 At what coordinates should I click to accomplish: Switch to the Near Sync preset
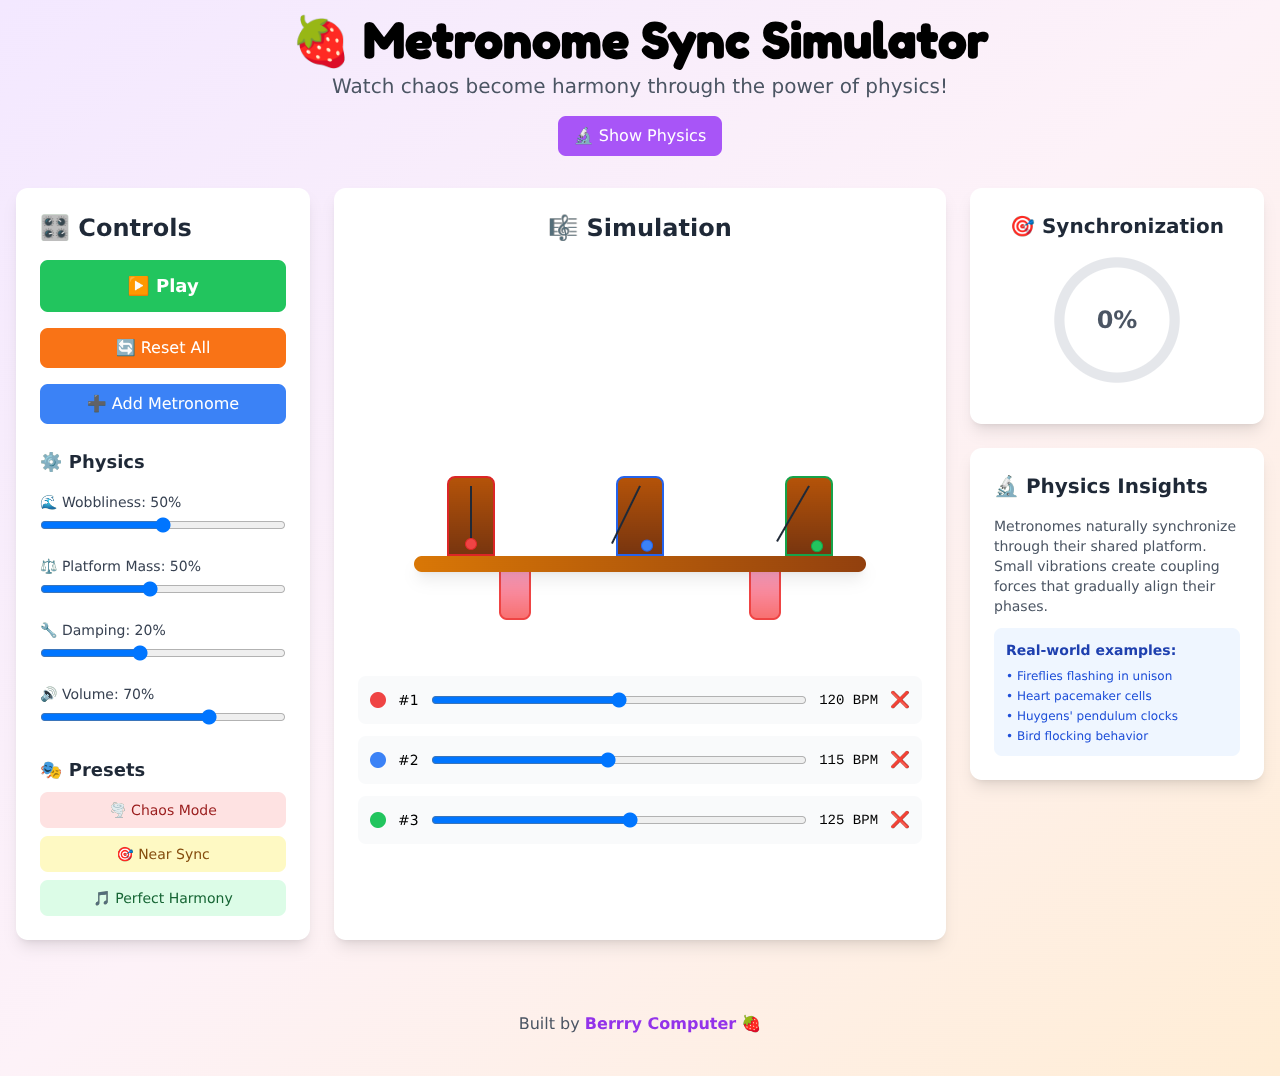[162, 854]
